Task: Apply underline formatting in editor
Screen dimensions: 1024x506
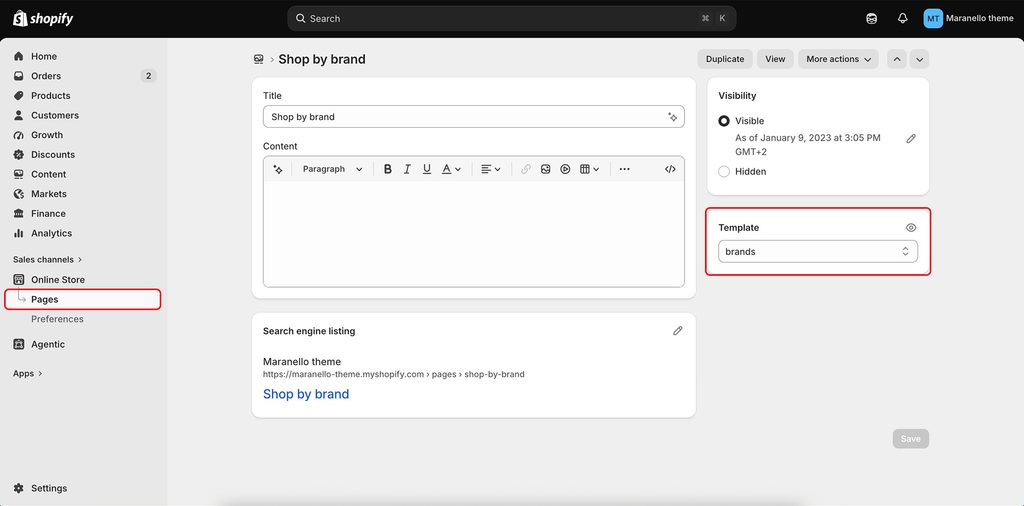Action: (x=426, y=169)
